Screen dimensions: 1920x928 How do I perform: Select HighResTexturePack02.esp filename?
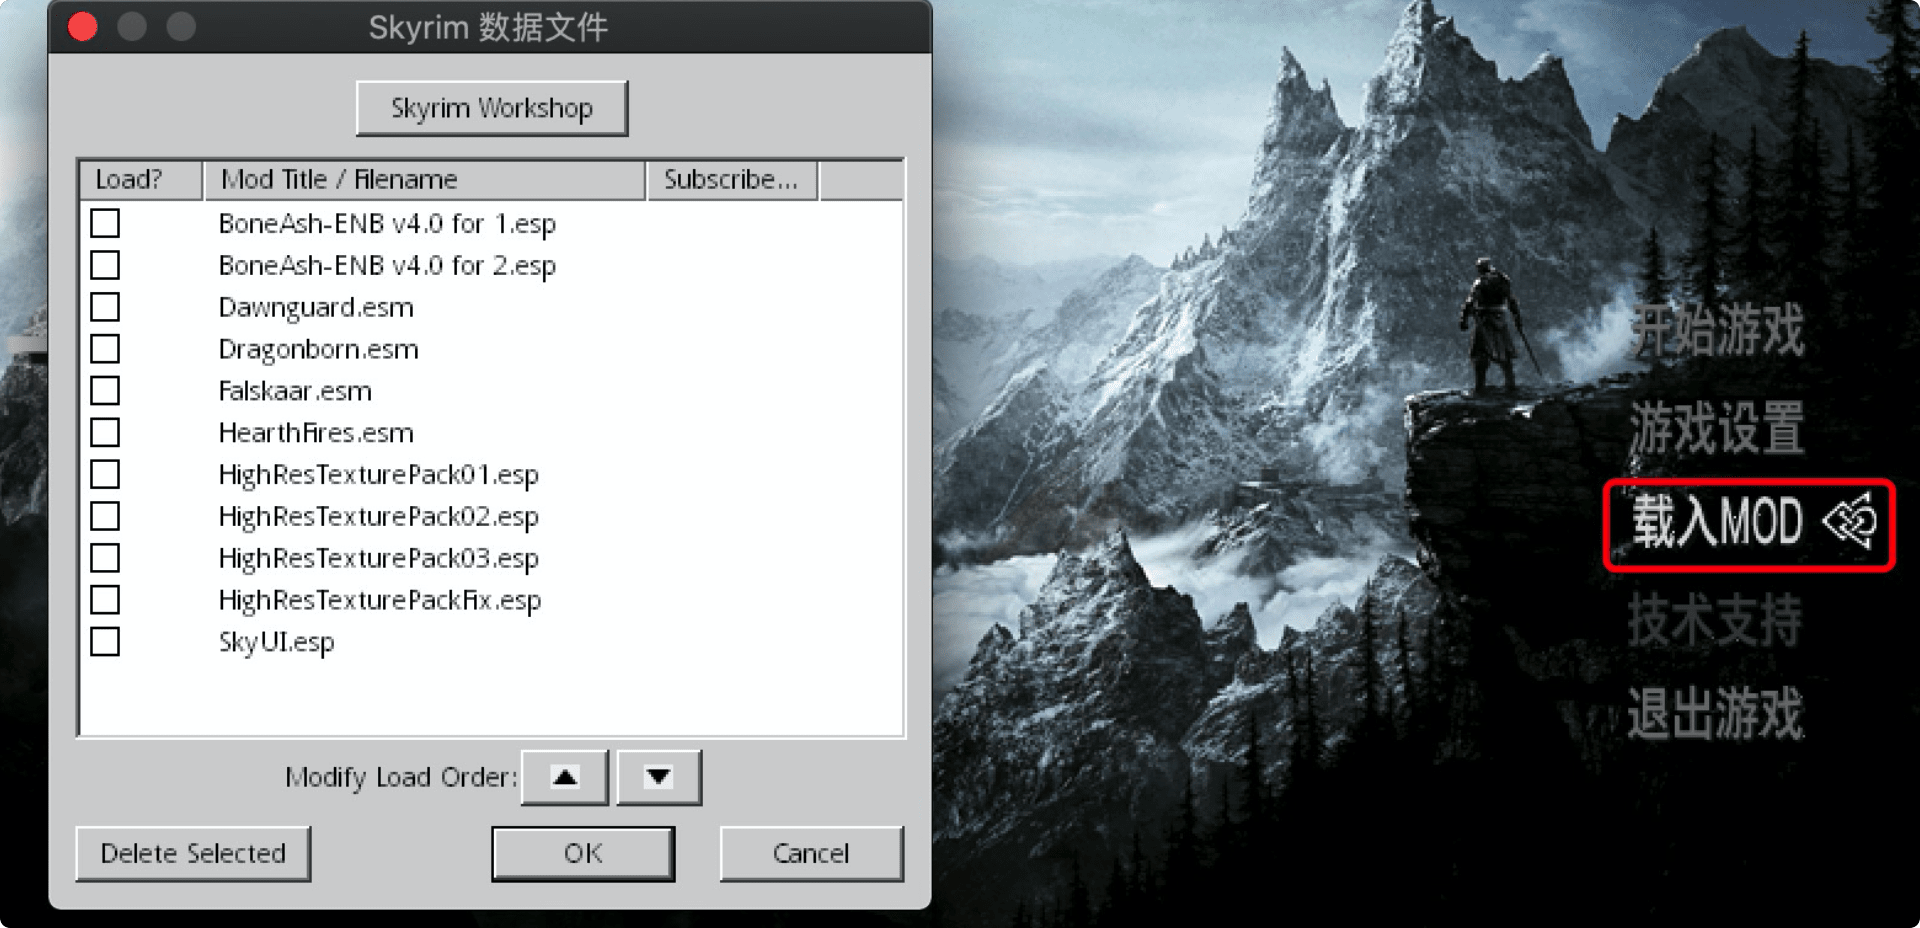(378, 517)
